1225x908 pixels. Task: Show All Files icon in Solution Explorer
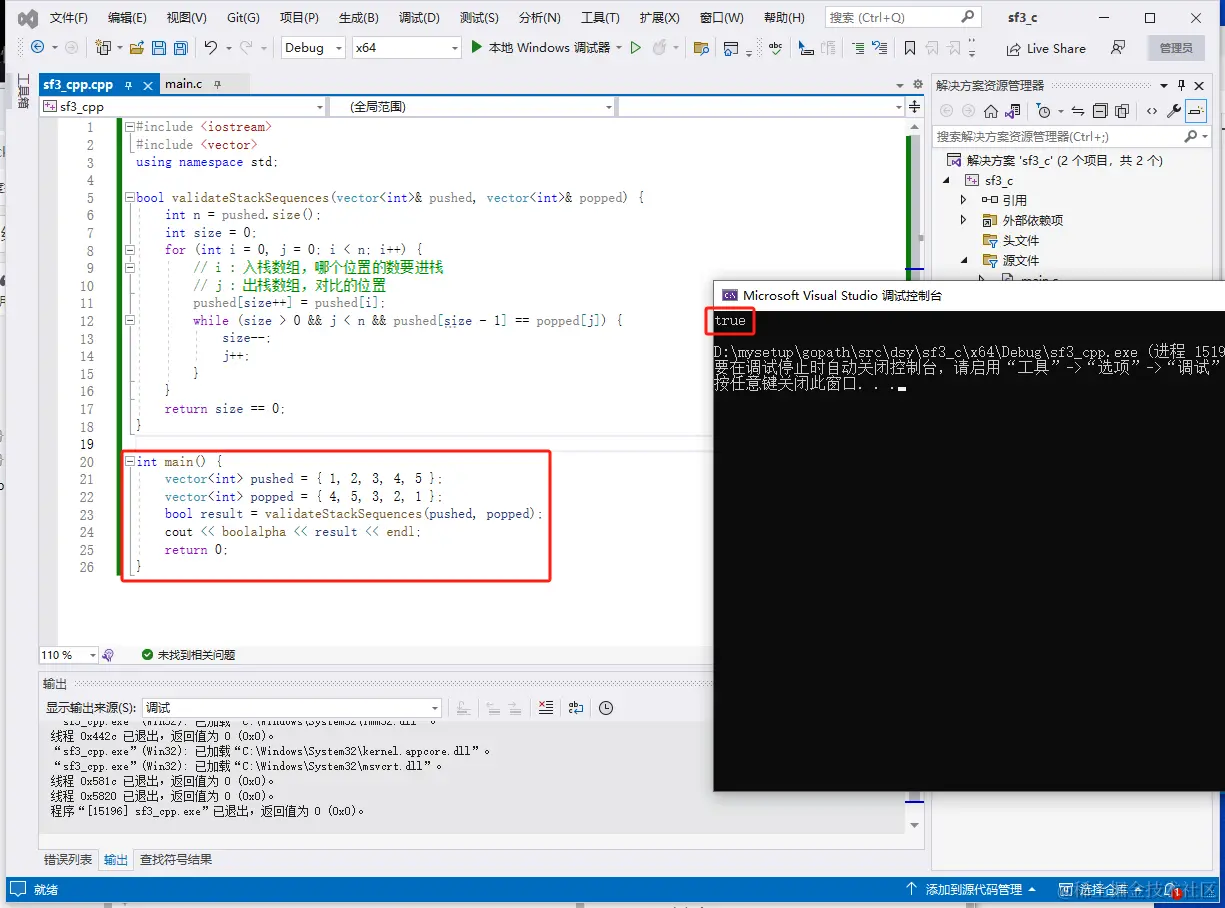(x=1121, y=111)
